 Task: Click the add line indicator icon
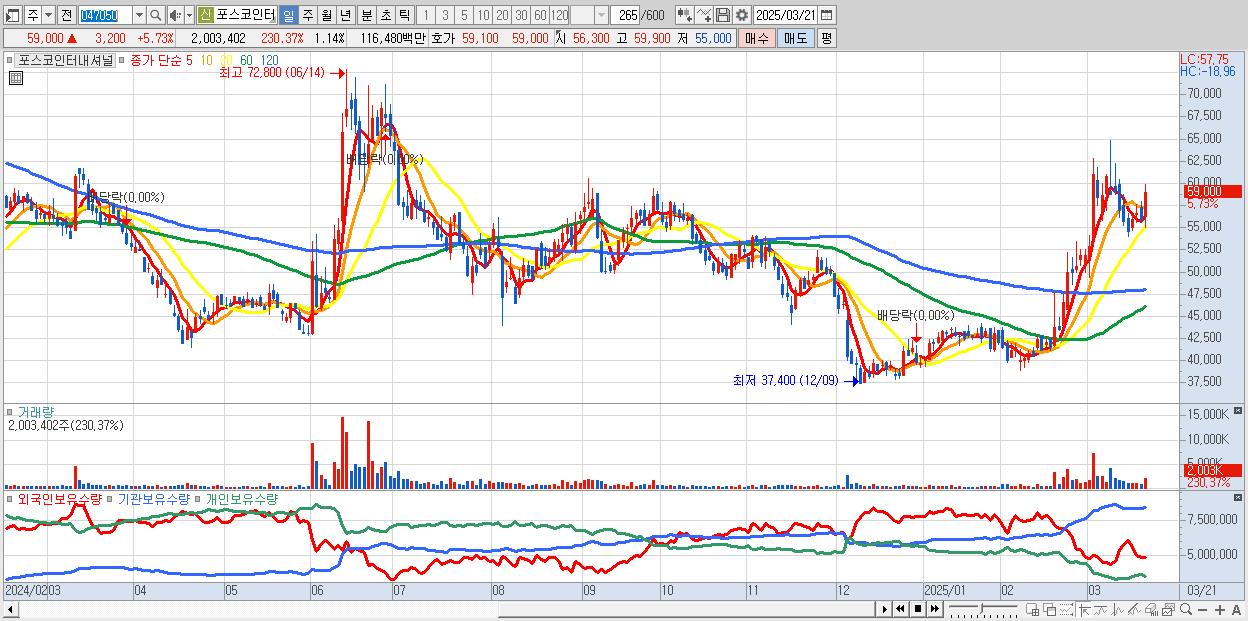pos(704,15)
